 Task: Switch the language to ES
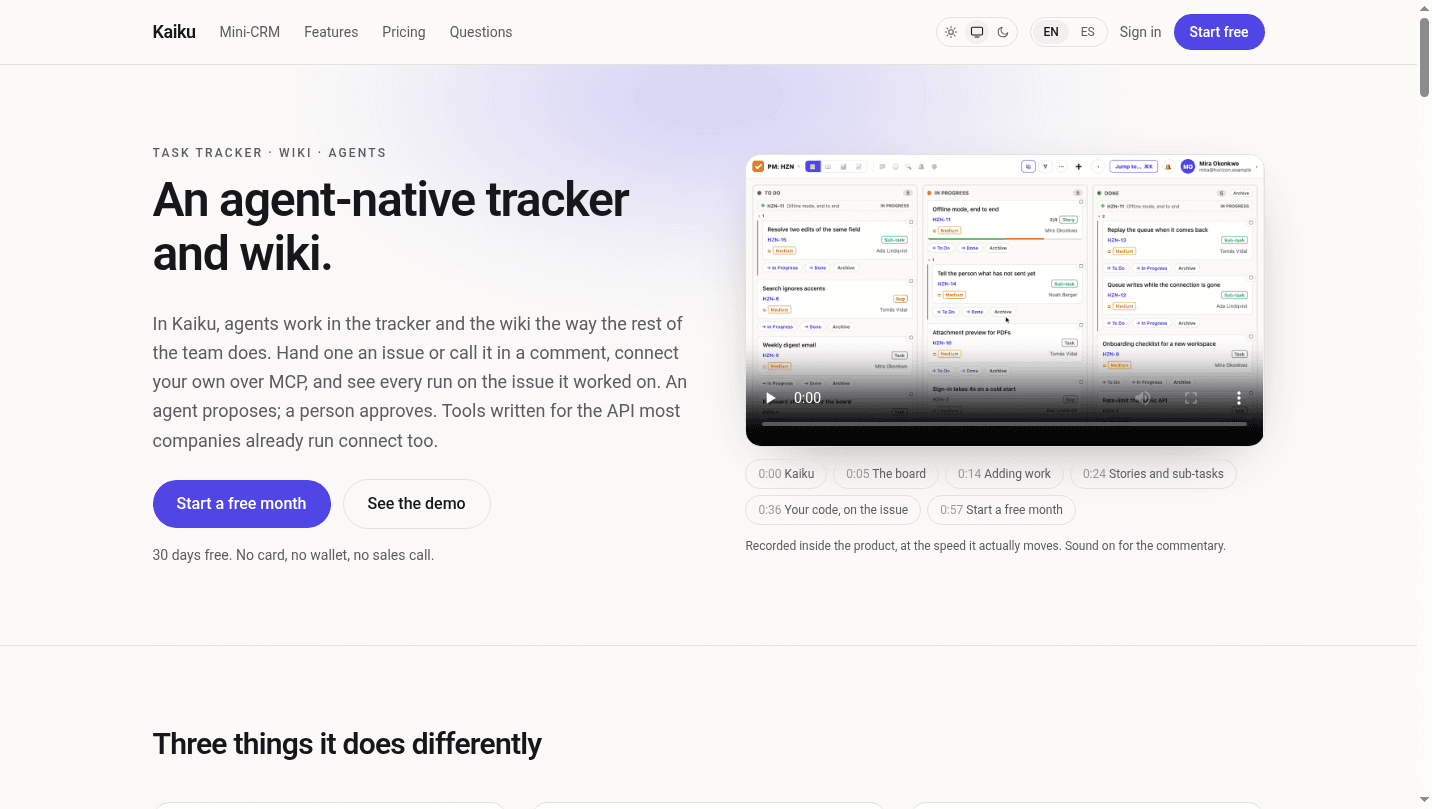pos(1088,32)
